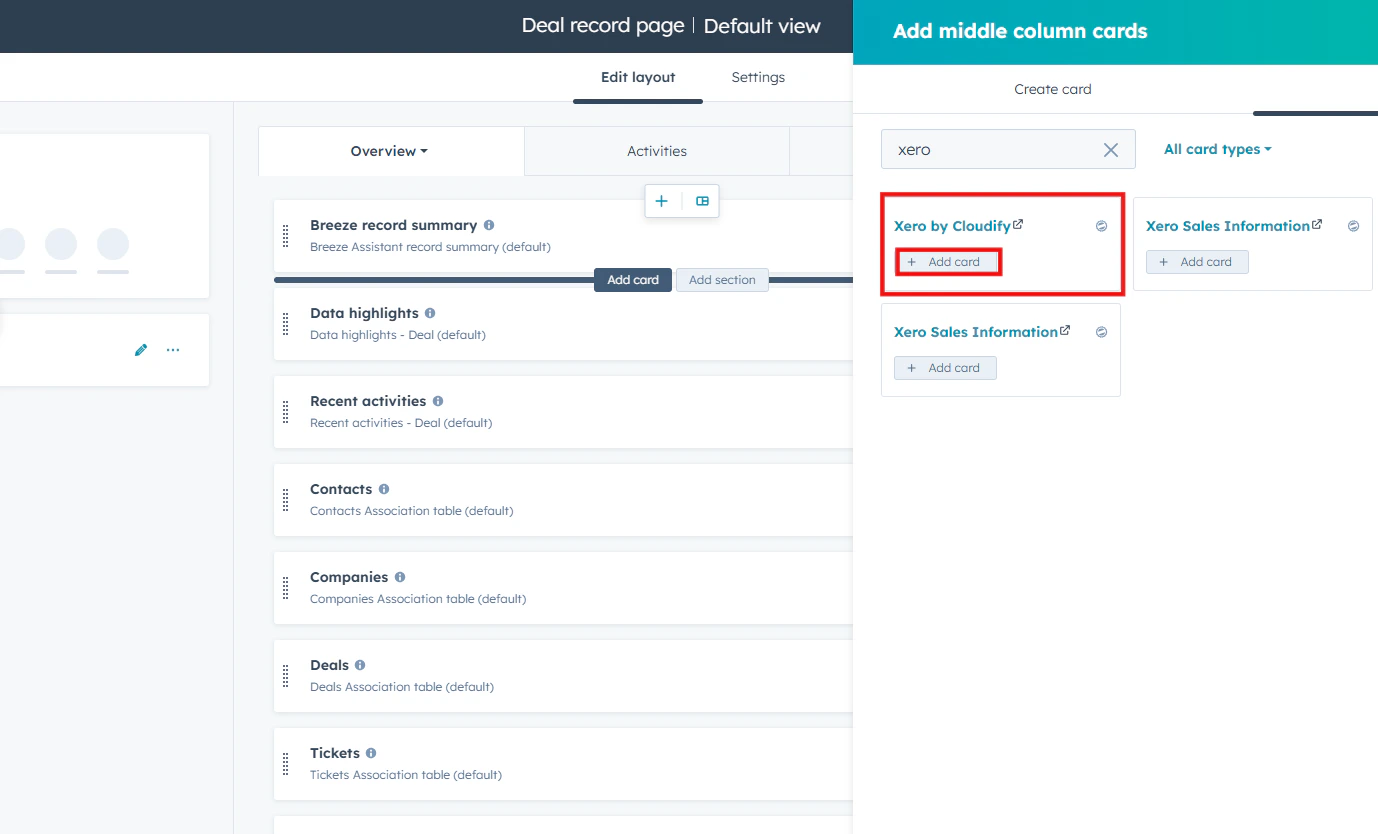Click the drag handle of Tickets card

click(x=286, y=764)
